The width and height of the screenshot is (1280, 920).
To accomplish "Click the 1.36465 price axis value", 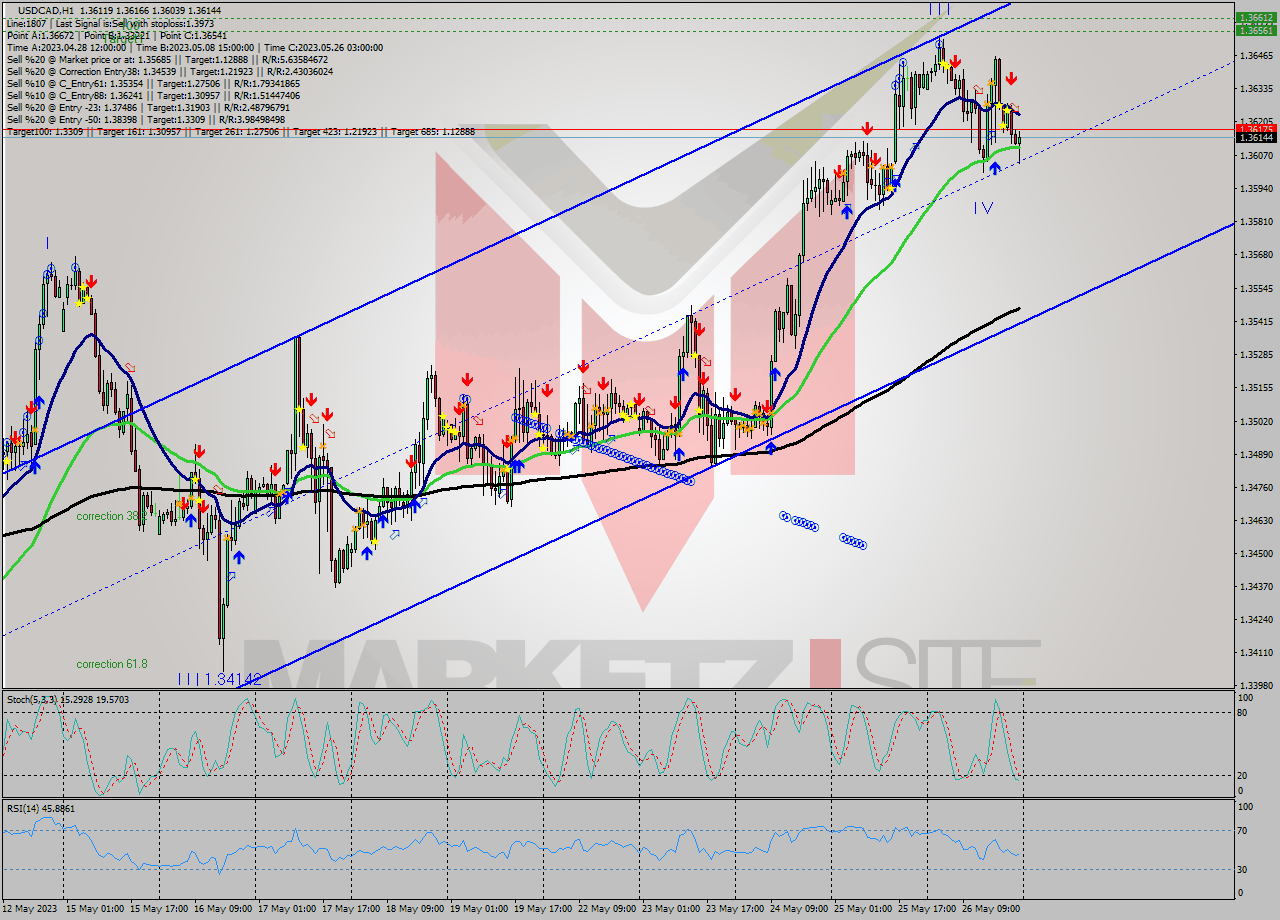I will [x=1255, y=55].
